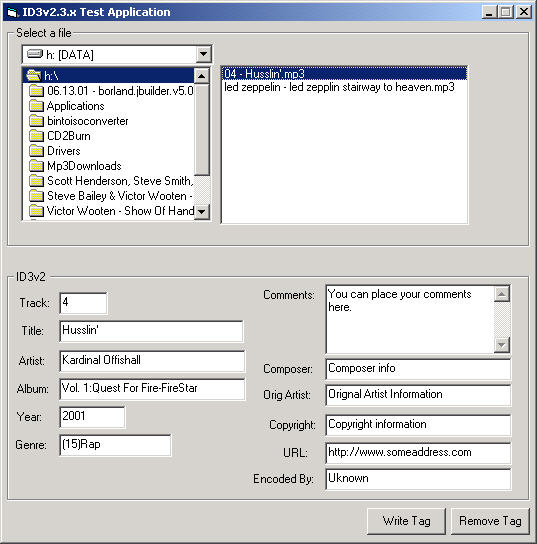The image size is (537, 544).
Task: Click the Encoded By field
Action: [x=418, y=479]
